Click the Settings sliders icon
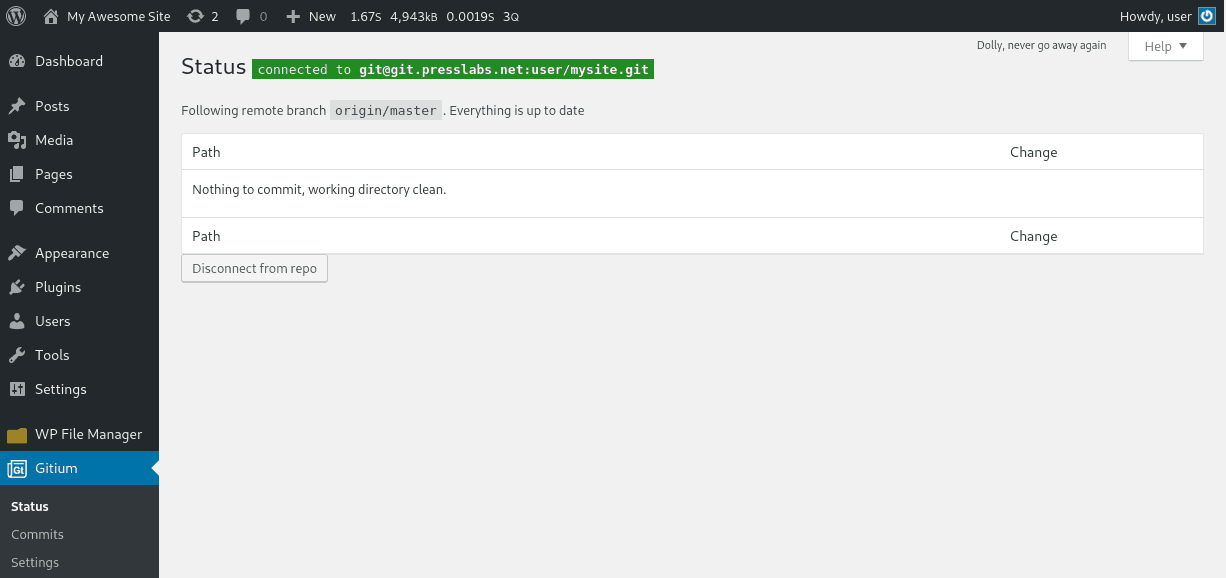Viewport: 1226px width, 578px height. pos(17,389)
